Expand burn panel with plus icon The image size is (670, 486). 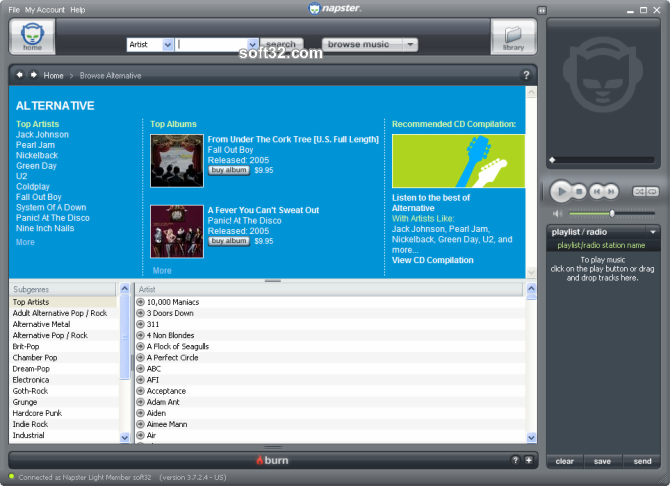tap(529, 460)
